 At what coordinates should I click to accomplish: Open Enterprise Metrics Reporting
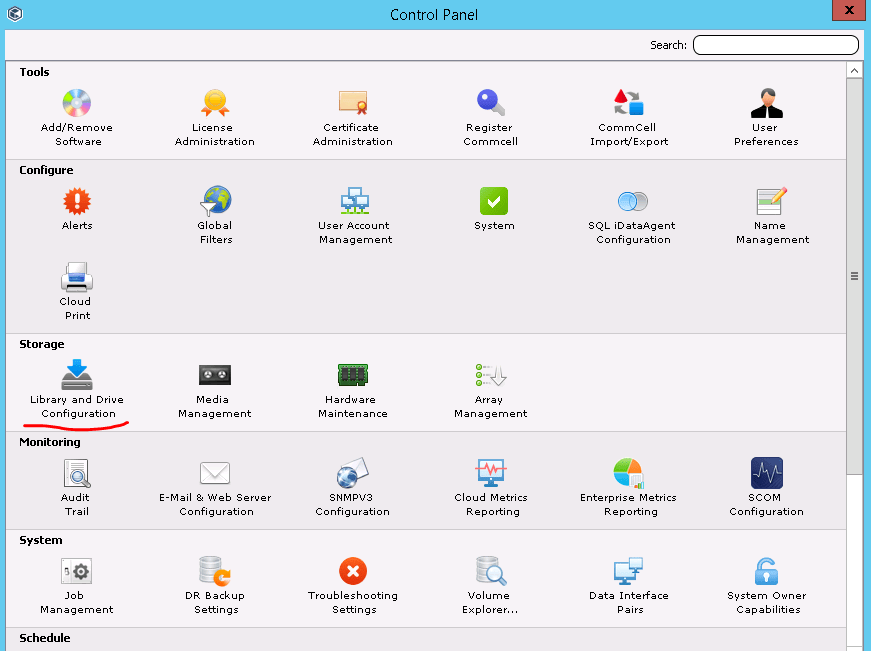tap(628, 487)
